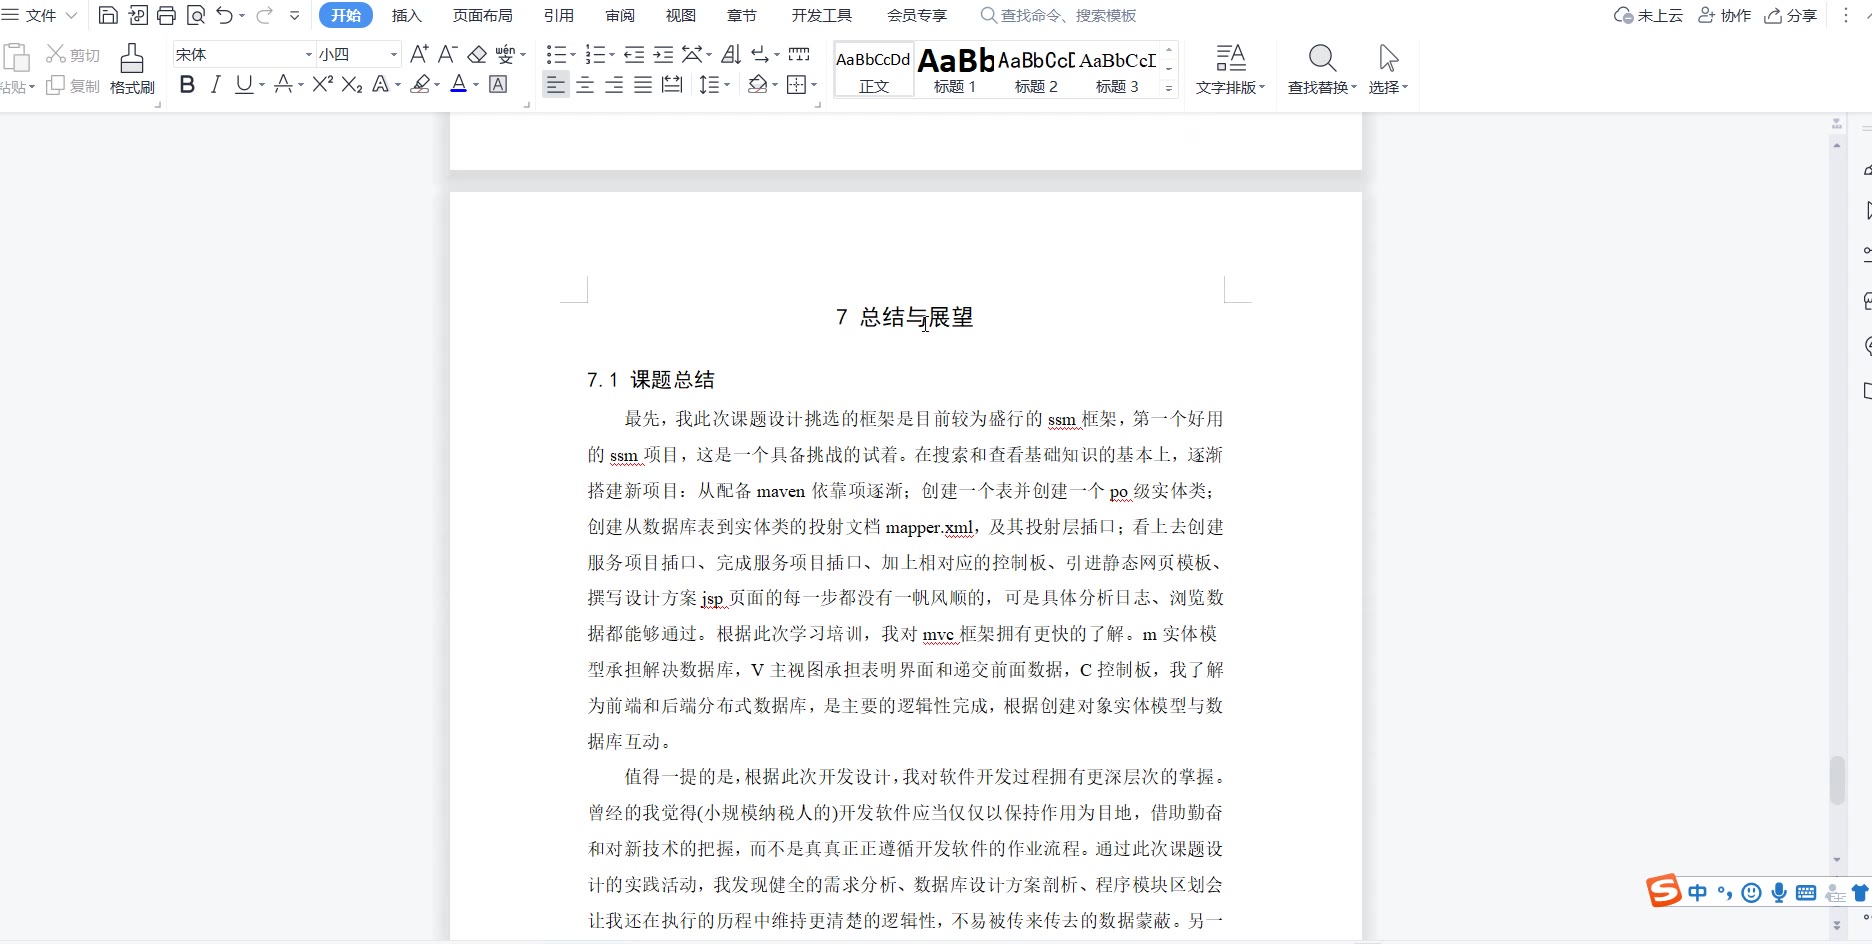Click the text highlight color pen
This screenshot has width=1872, height=944.
tap(421, 85)
